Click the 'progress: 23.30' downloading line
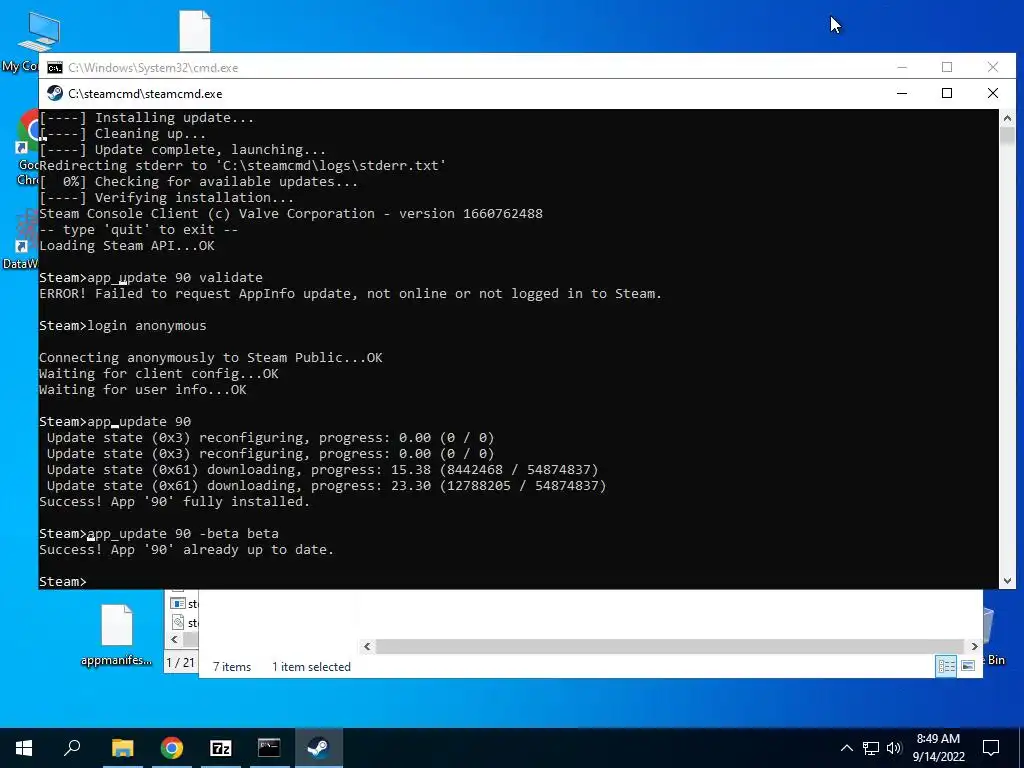The height and width of the screenshot is (768, 1024). coord(327,485)
